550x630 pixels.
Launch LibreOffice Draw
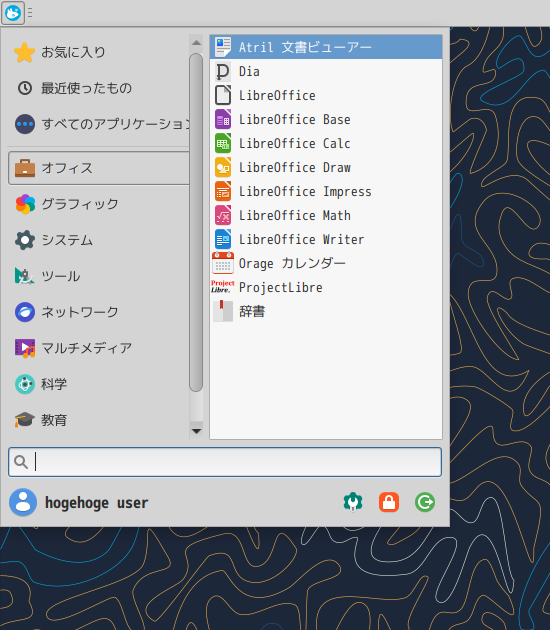pyautogui.click(x=326, y=167)
